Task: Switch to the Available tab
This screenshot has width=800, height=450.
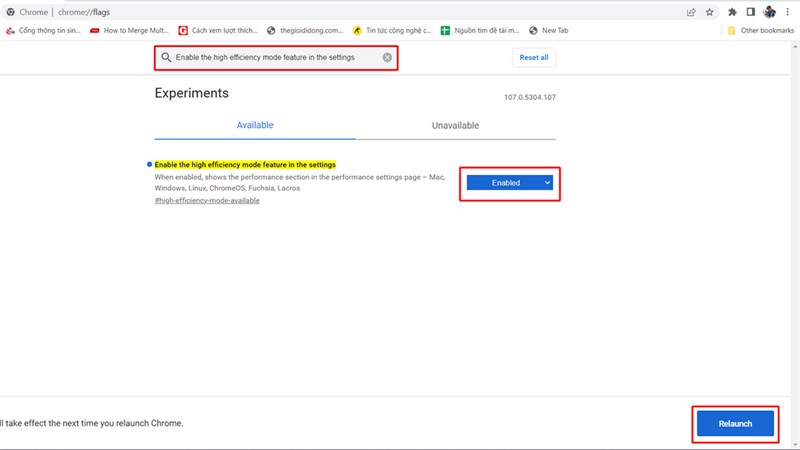Action: 255,126
